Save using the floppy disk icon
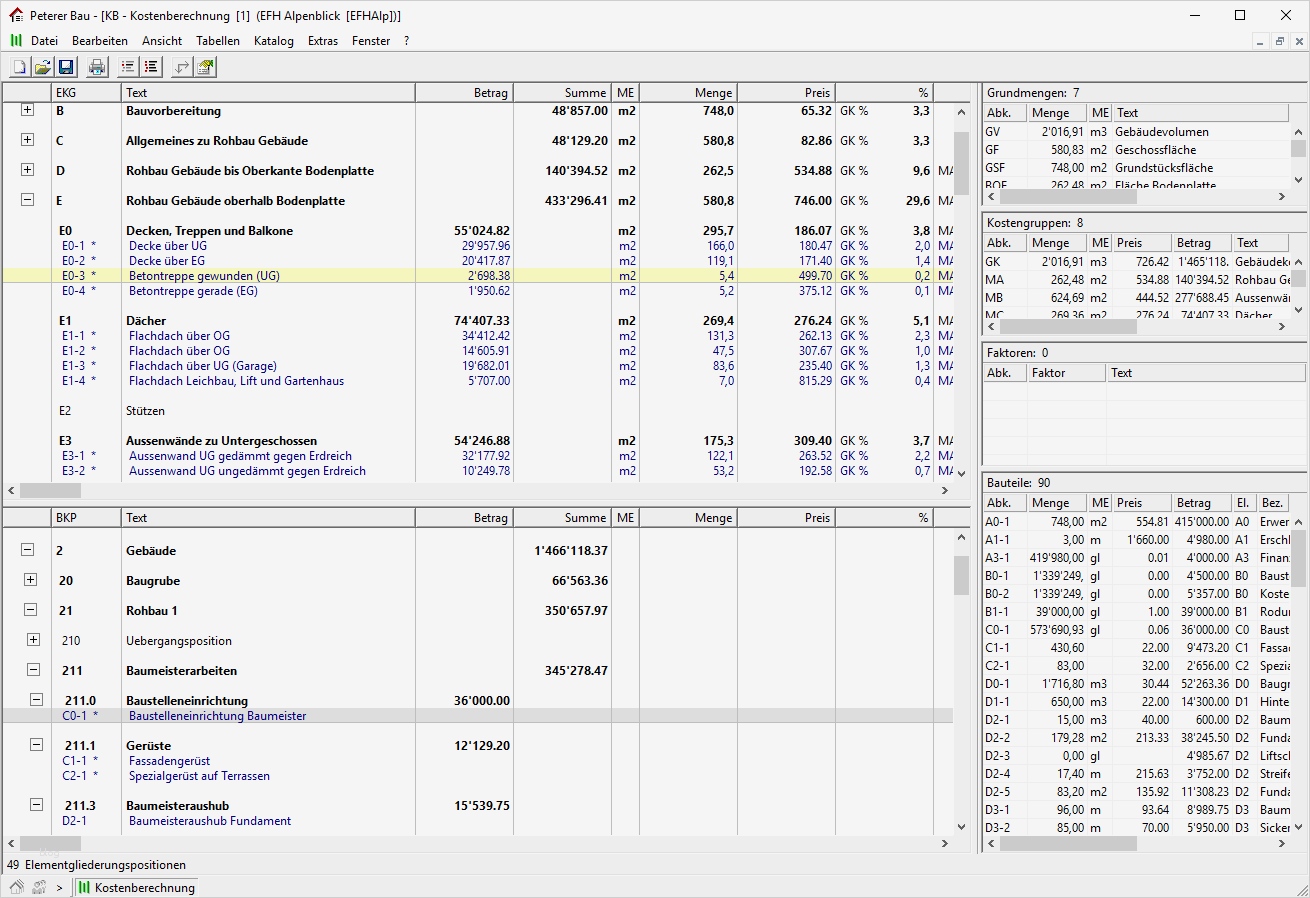The height and width of the screenshot is (898, 1310). (x=66, y=67)
